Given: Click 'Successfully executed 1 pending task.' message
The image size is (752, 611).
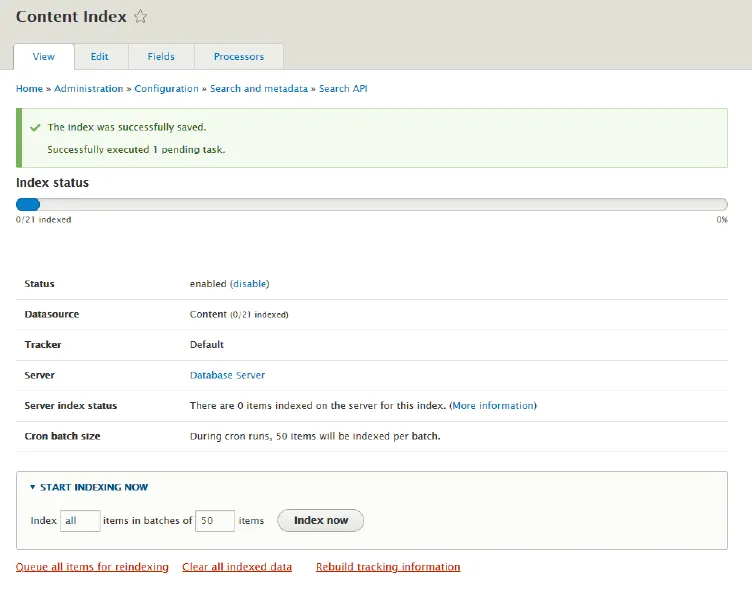Looking at the screenshot, I should tap(136, 150).
